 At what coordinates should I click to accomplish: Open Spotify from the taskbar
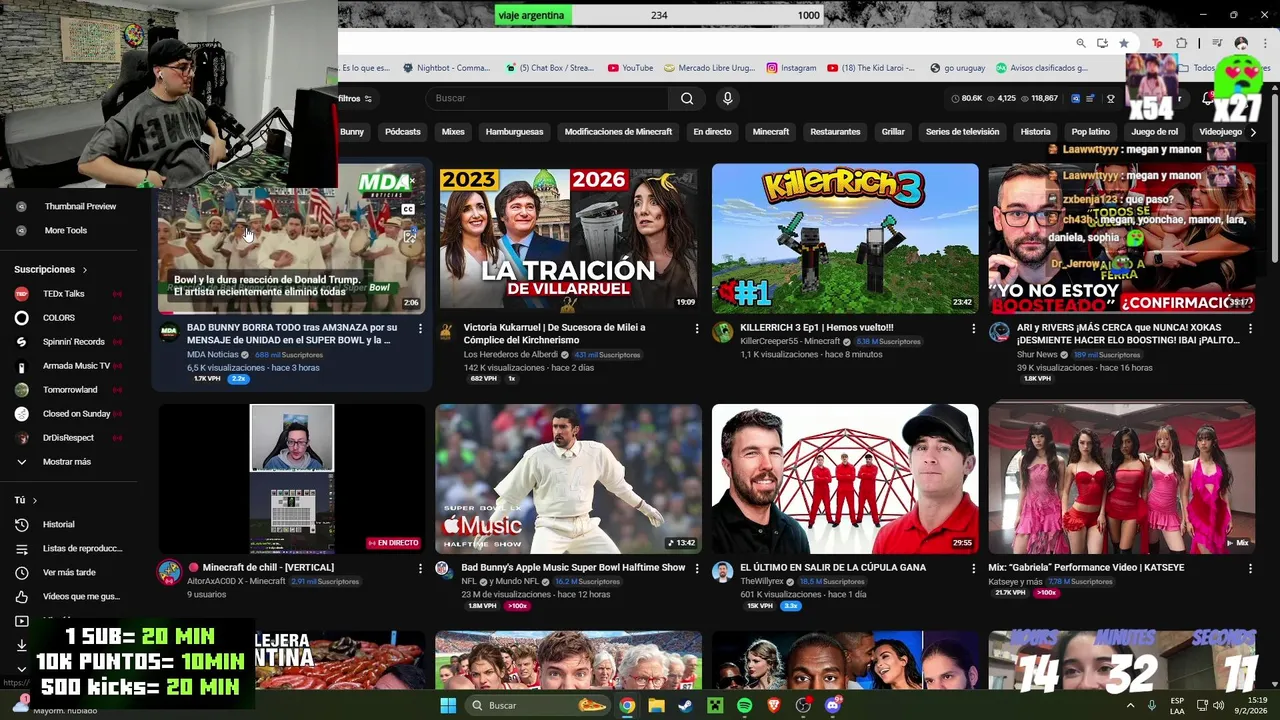tap(744, 705)
